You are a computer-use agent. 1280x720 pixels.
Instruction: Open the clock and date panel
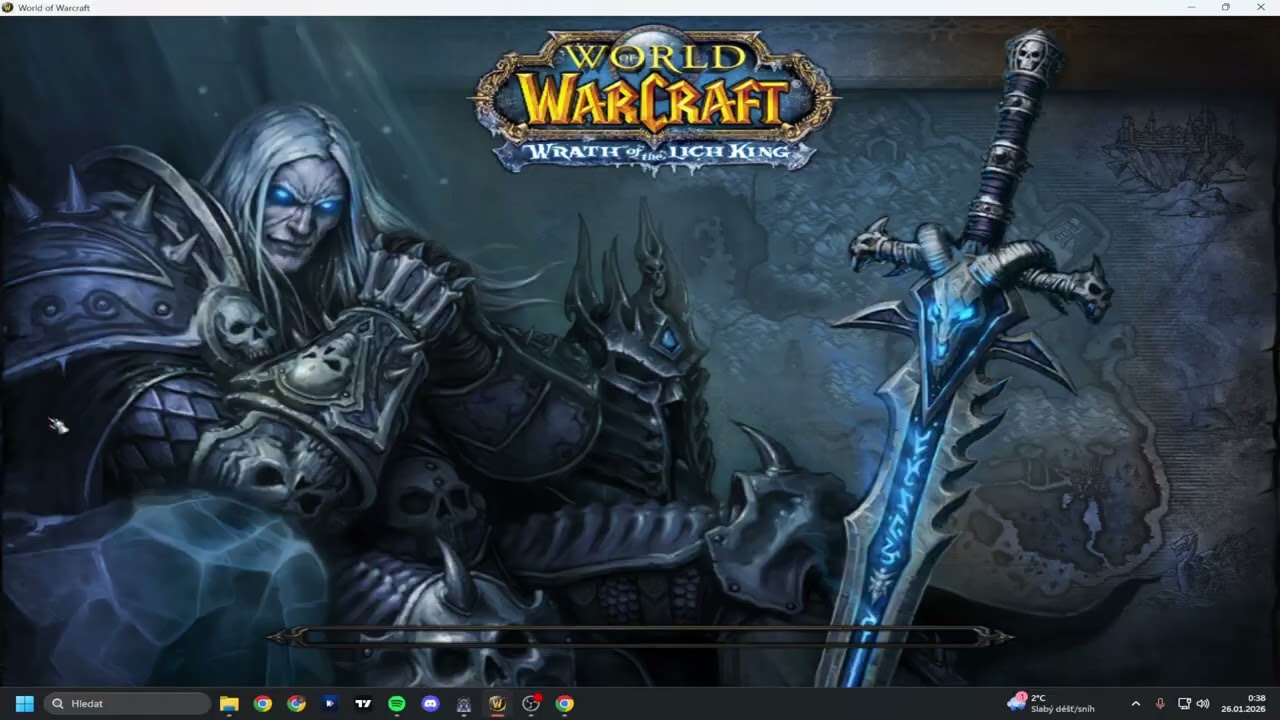click(x=1244, y=703)
